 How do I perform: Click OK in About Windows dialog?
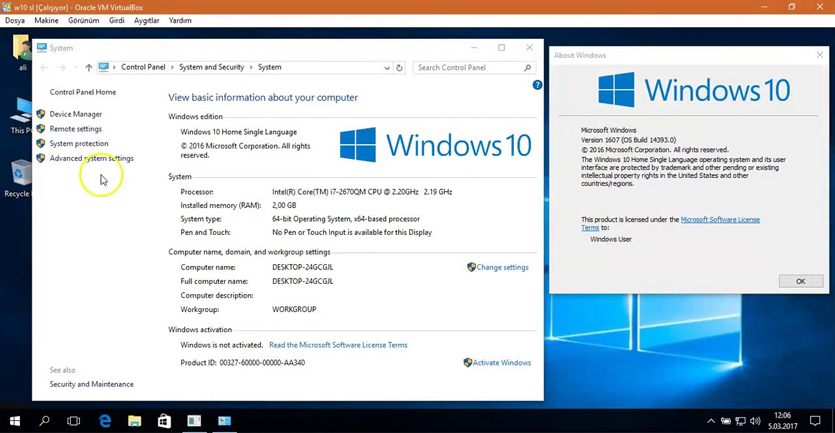pos(801,281)
